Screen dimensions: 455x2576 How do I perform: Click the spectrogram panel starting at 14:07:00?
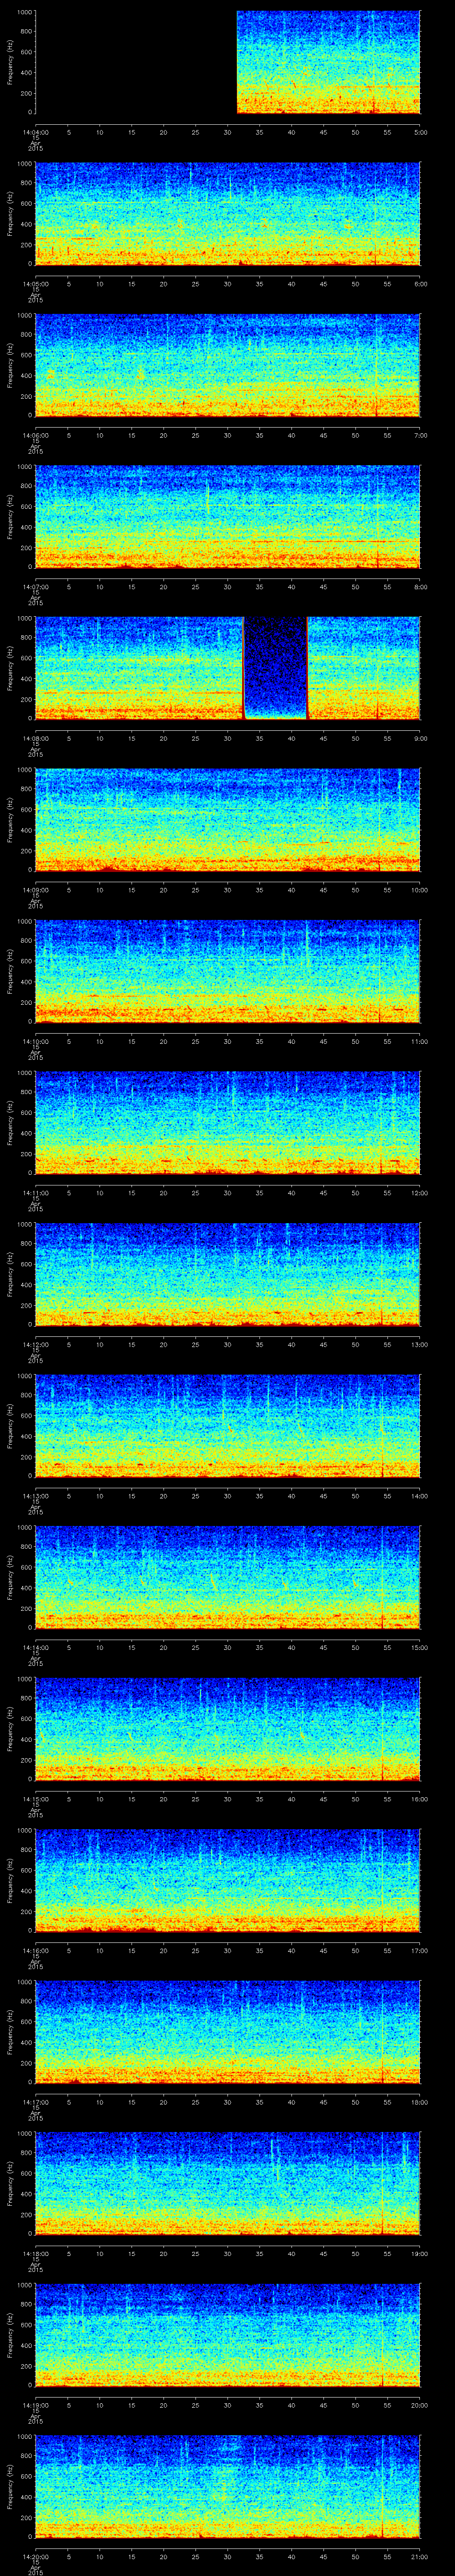pos(228,517)
